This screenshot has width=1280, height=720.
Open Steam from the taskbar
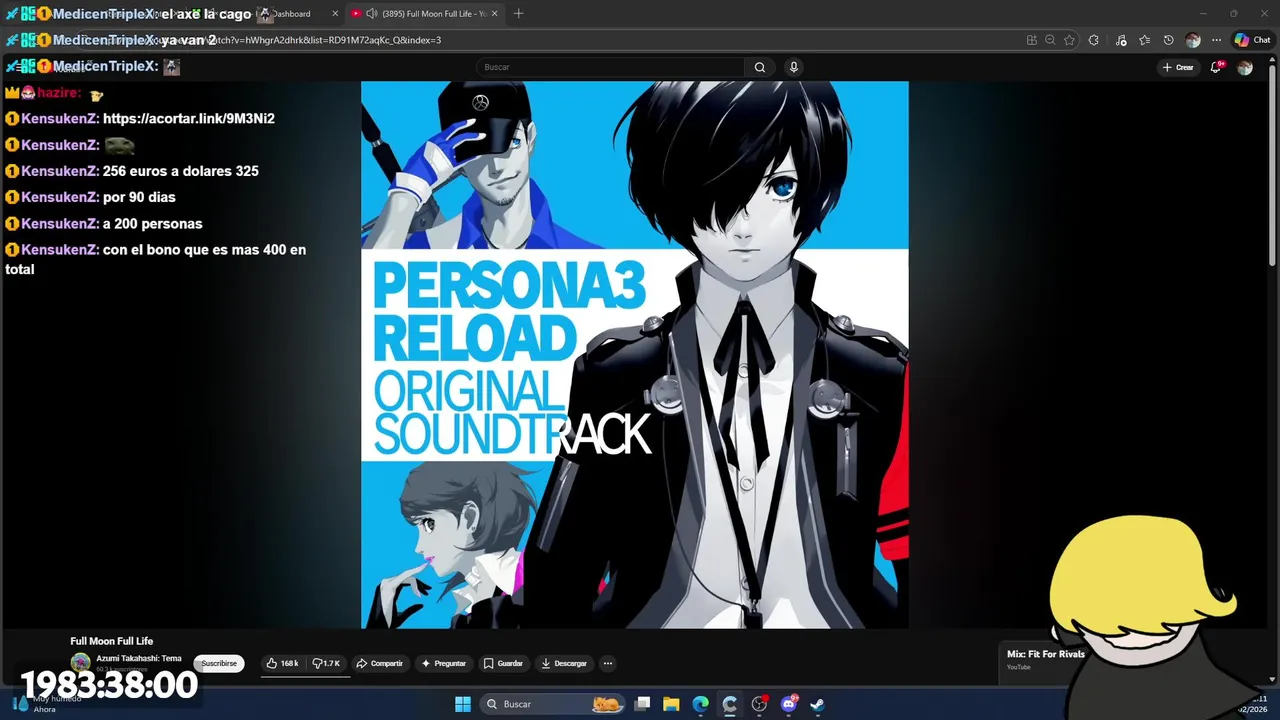coord(817,704)
